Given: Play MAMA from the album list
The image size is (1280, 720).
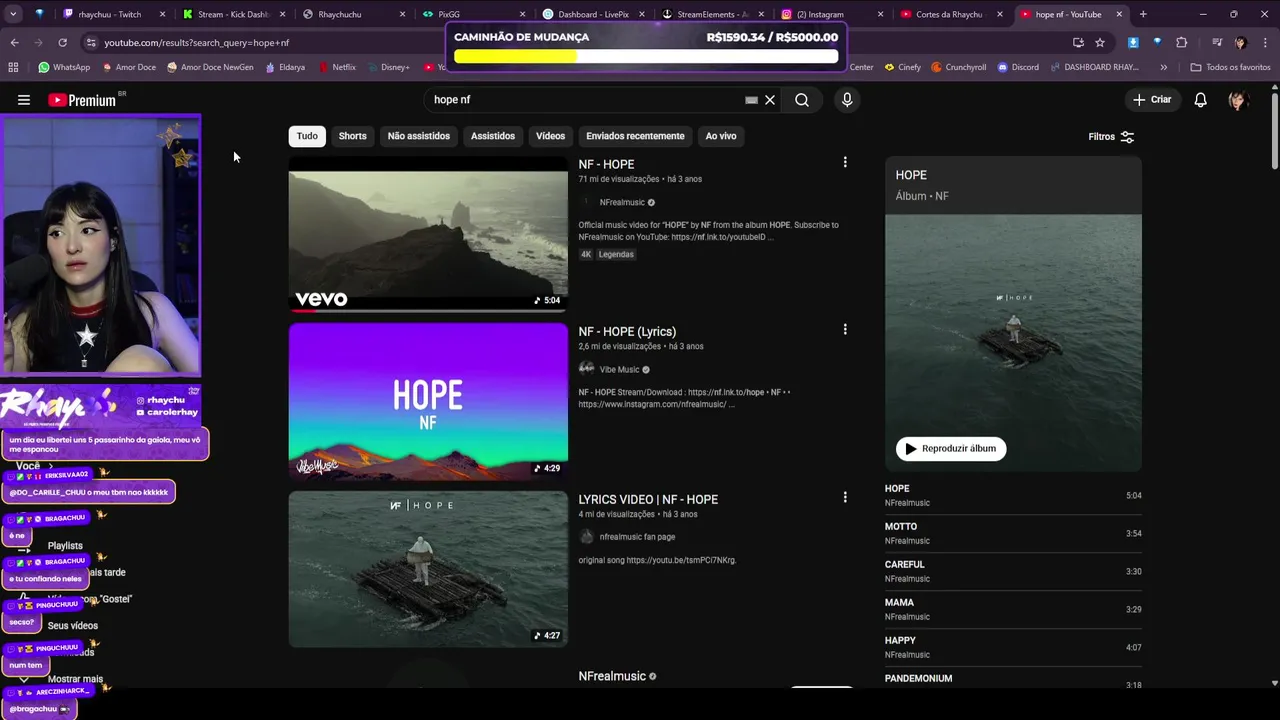Looking at the screenshot, I should [1013, 609].
